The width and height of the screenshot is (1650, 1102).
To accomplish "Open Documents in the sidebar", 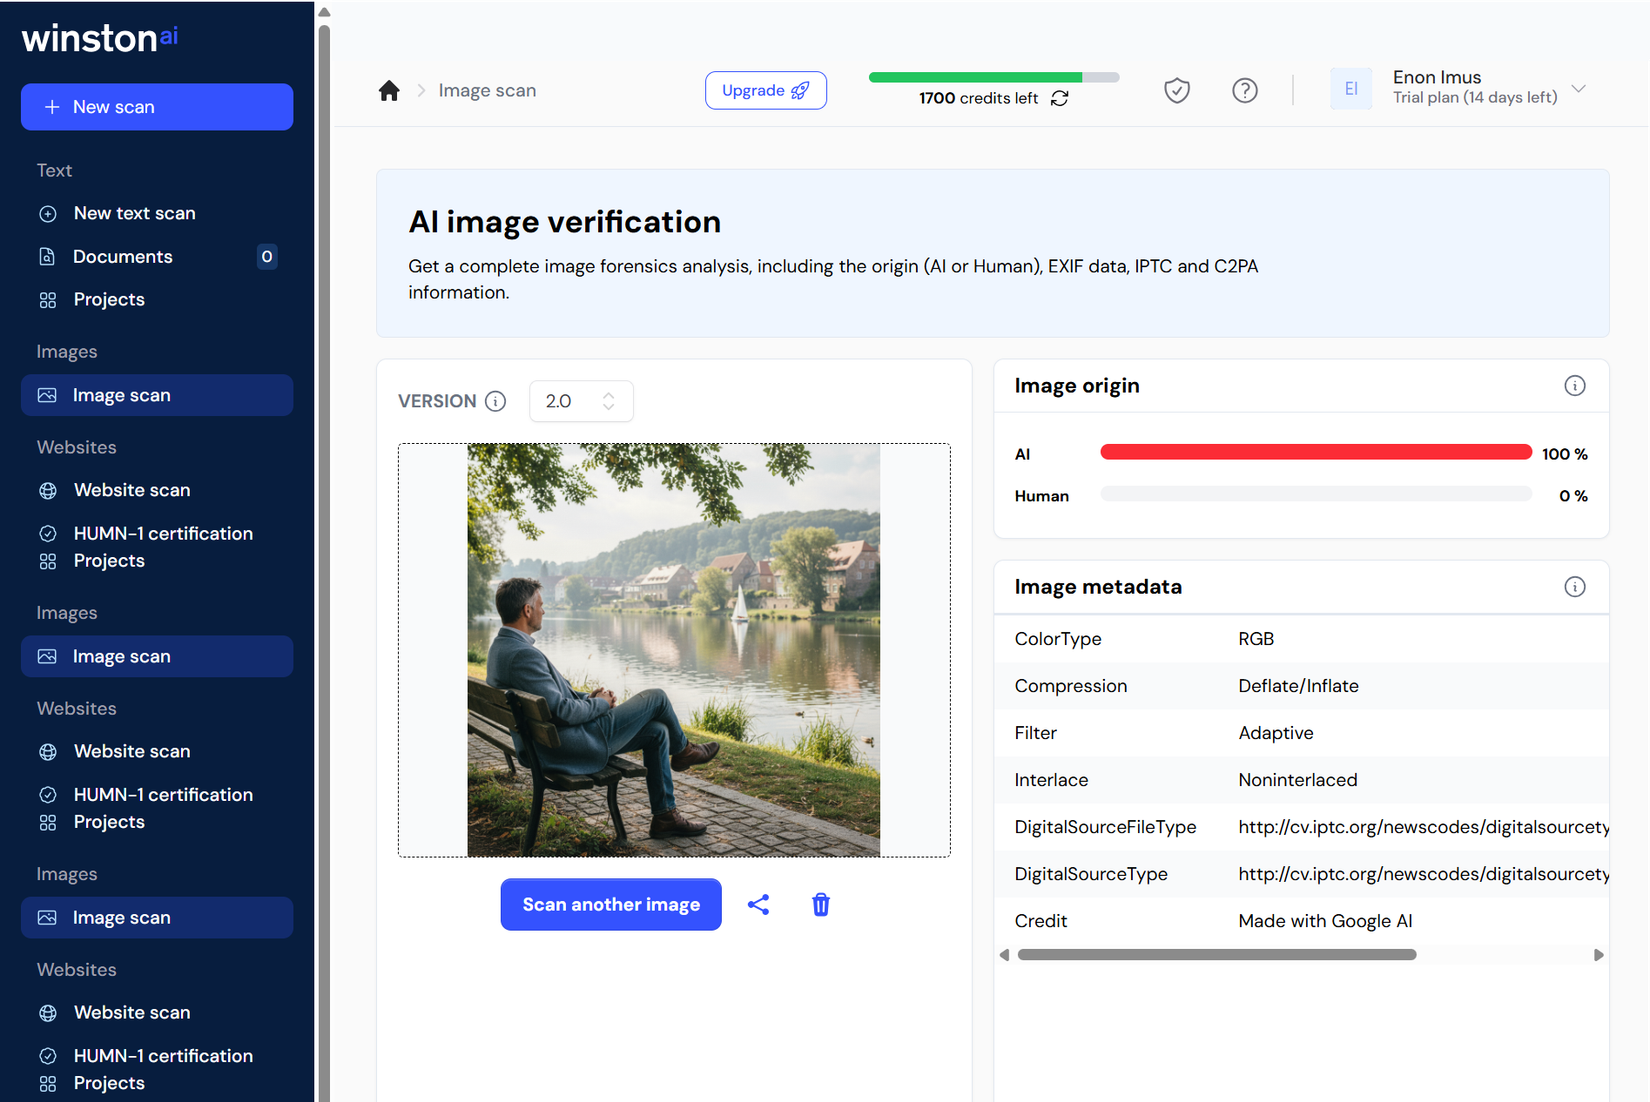I will (123, 257).
